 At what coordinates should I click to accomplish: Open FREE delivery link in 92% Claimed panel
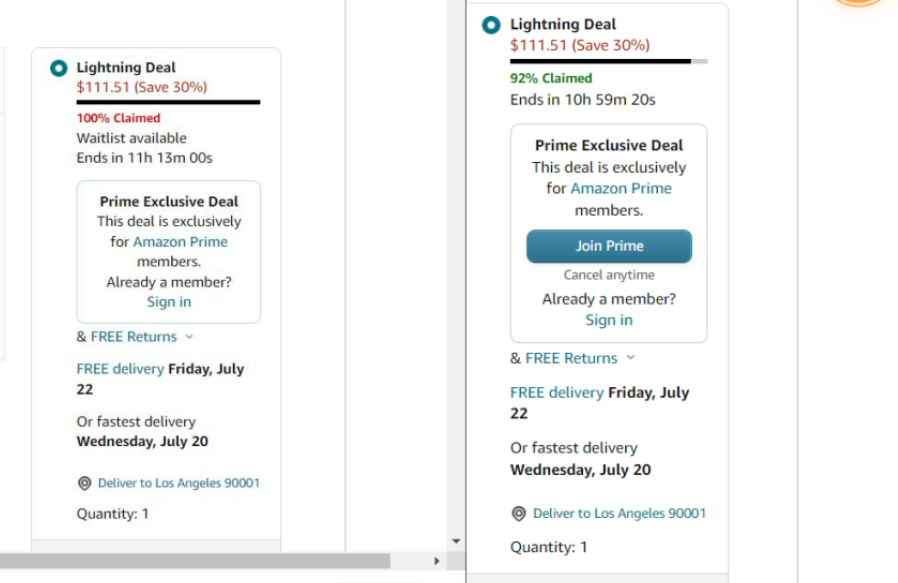point(556,392)
